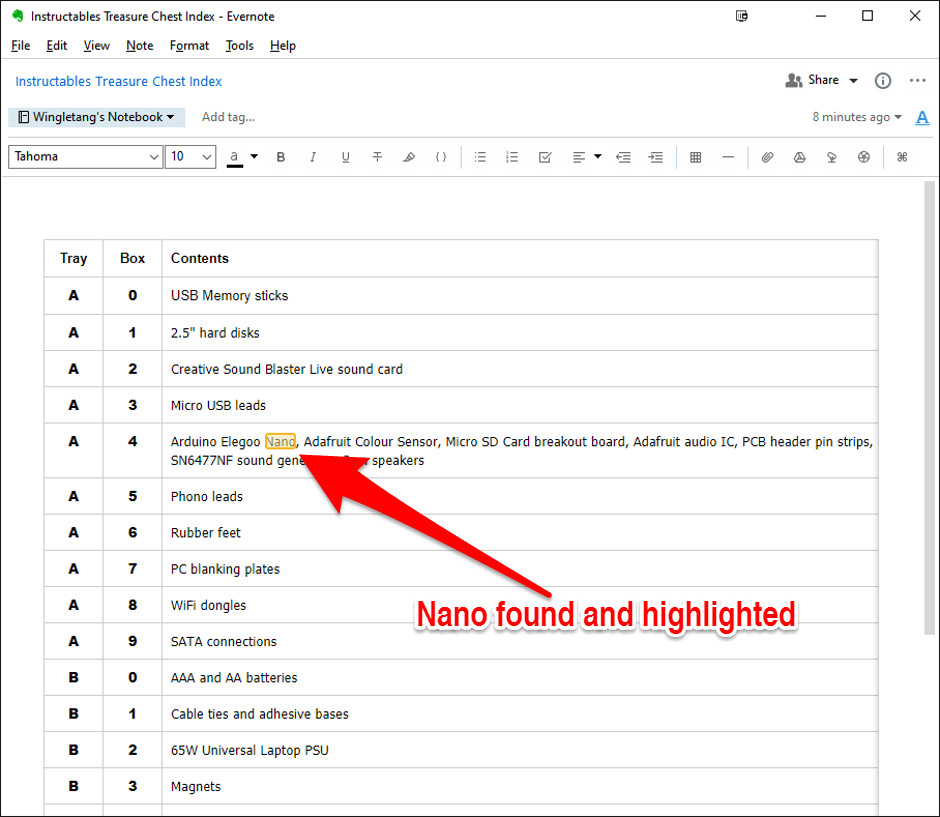
Task: Insert a table
Action: click(695, 157)
